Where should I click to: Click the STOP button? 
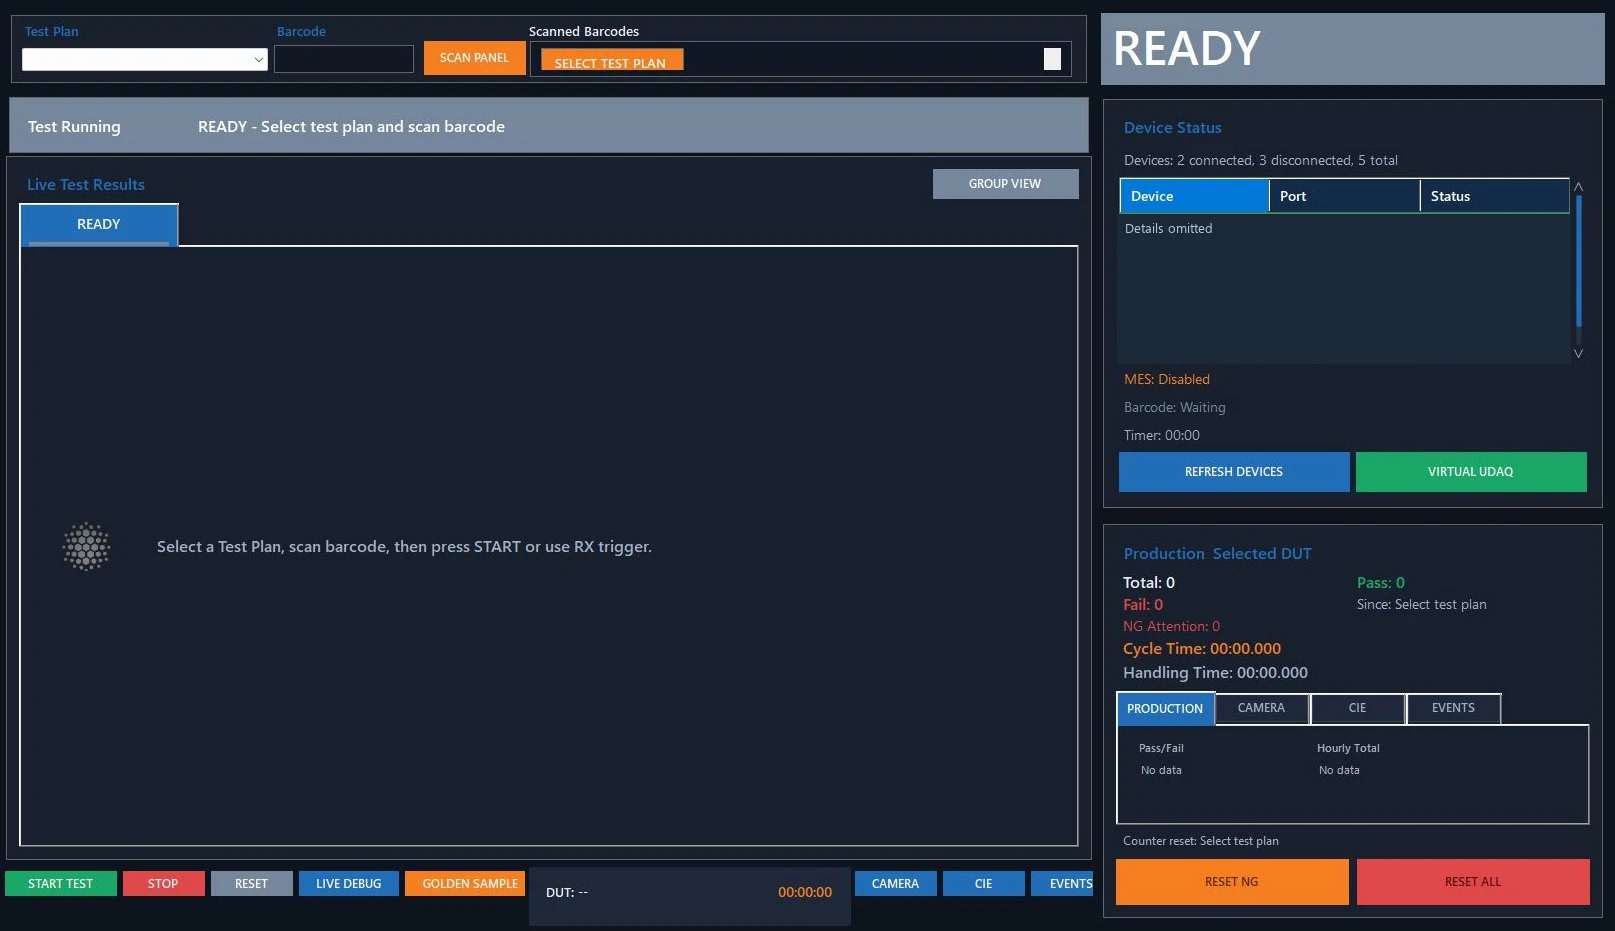(x=163, y=884)
